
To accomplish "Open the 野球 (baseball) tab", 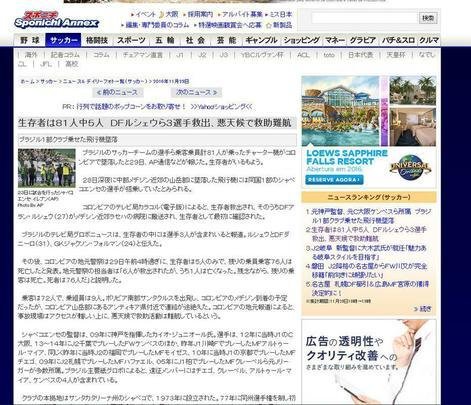I will point(30,40).
